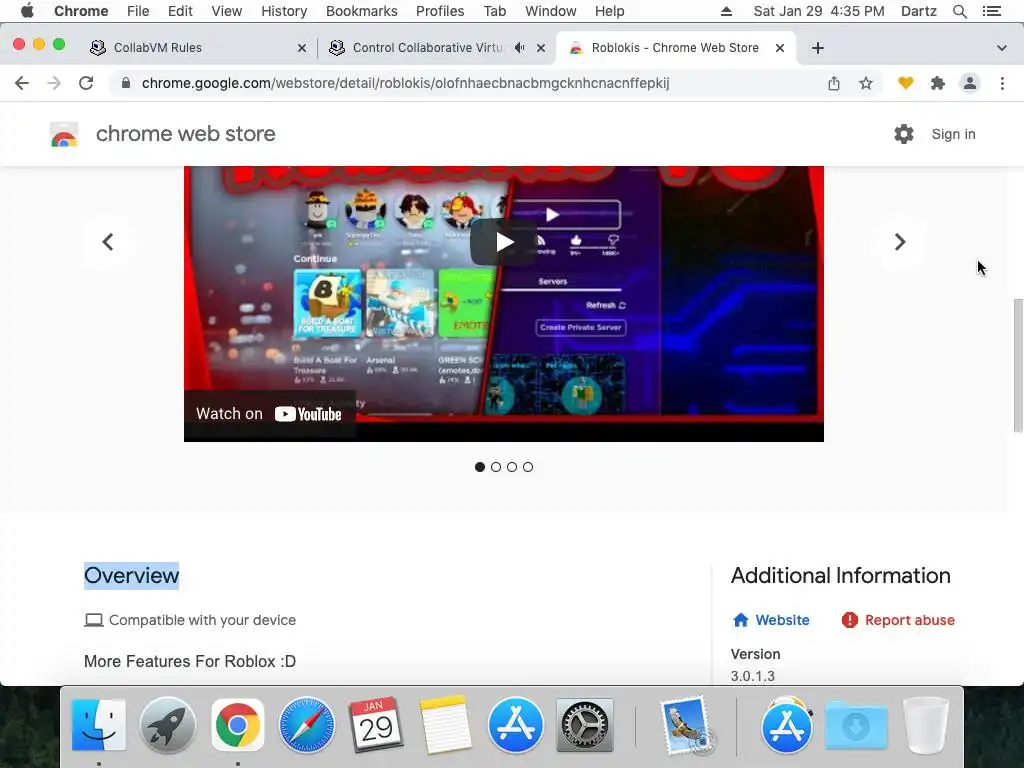This screenshot has width=1024, height=768.
Task: Open the App Store in the dock
Action: [x=515, y=724]
